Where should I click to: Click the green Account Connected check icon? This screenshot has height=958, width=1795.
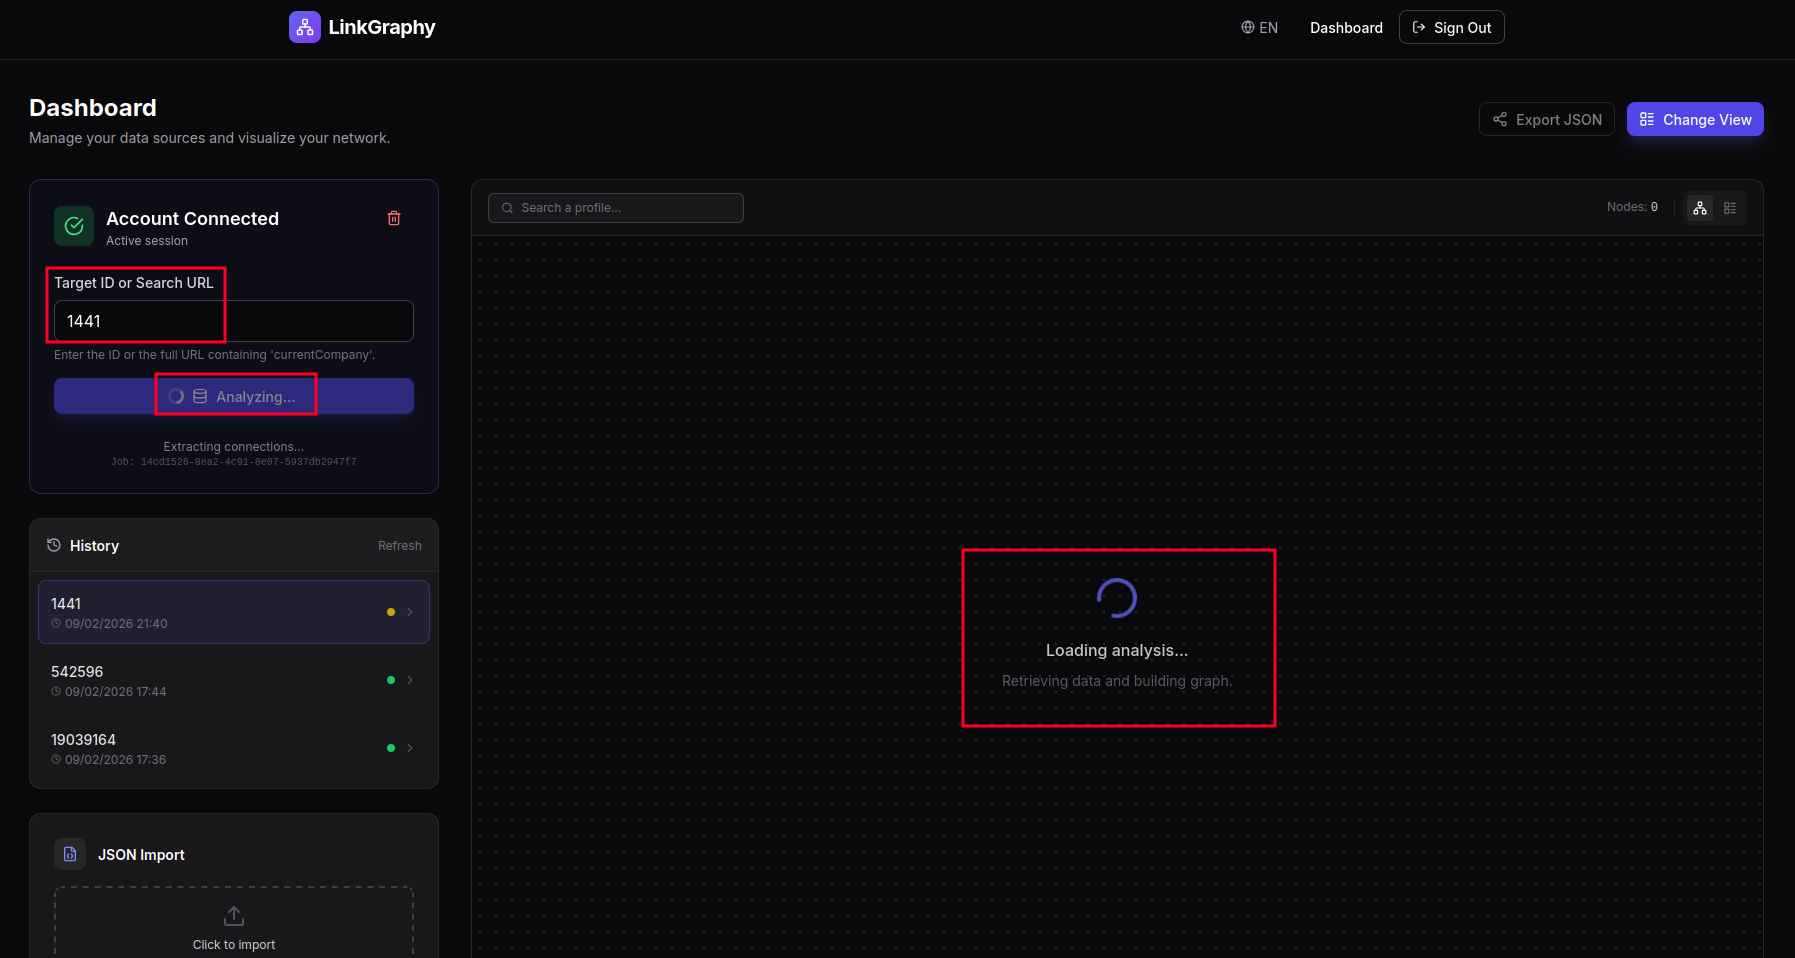tap(74, 226)
